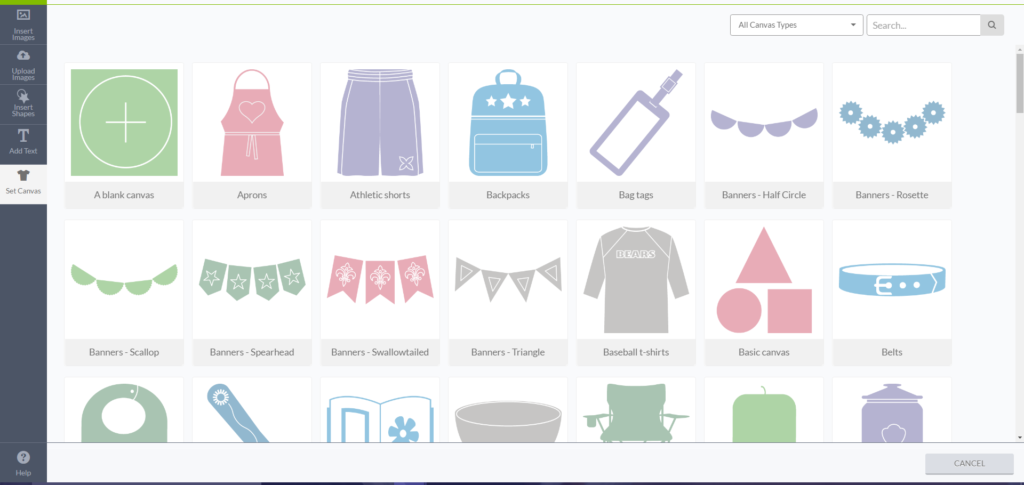
Task: Click the 'Backpacks' label
Action: click(x=507, y=195)
